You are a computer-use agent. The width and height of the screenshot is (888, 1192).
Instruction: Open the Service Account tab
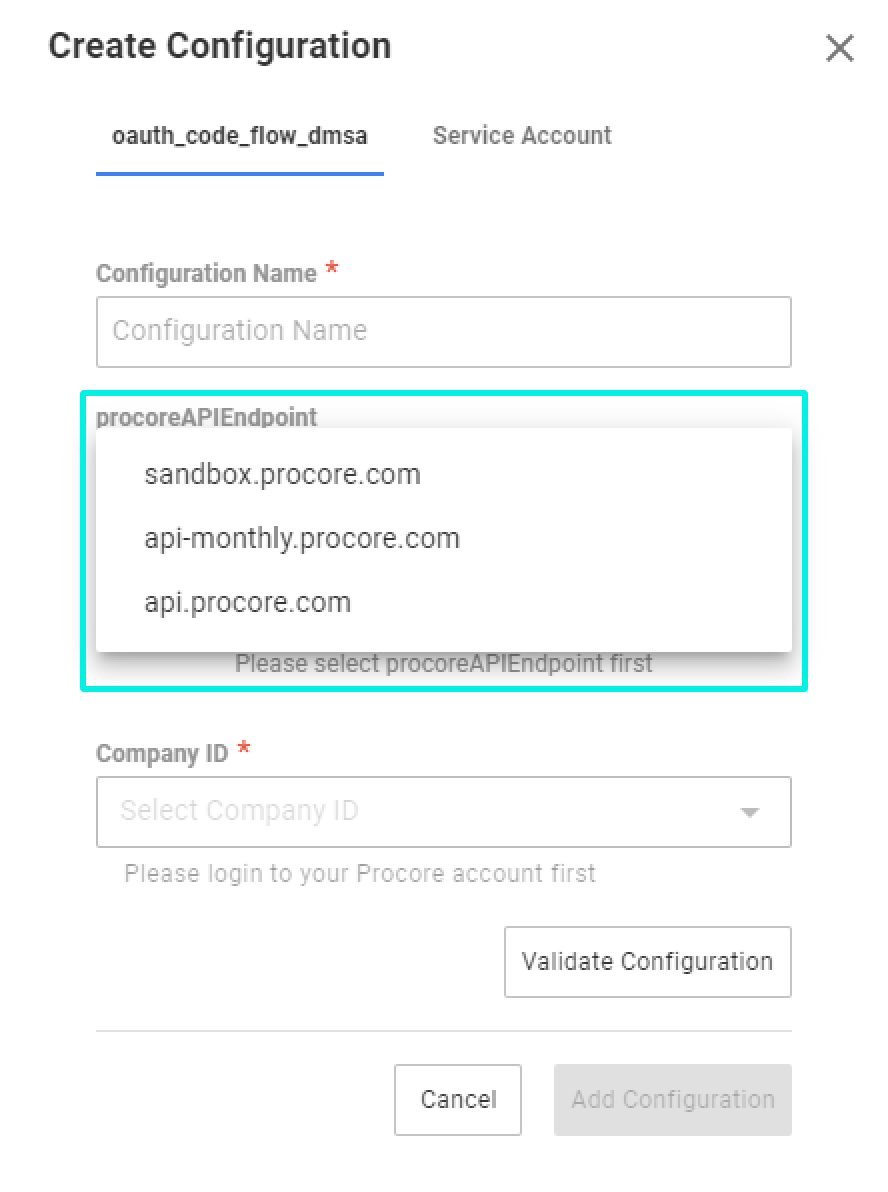click(x=522, y=136)
